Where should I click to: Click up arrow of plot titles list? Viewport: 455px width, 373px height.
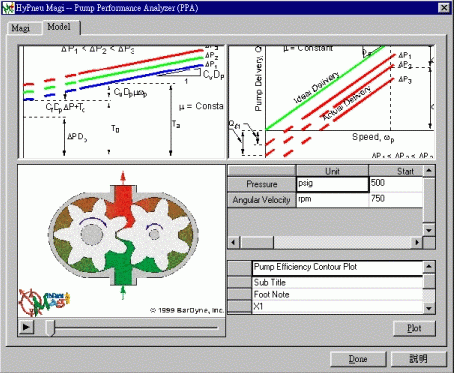(429, 266)
